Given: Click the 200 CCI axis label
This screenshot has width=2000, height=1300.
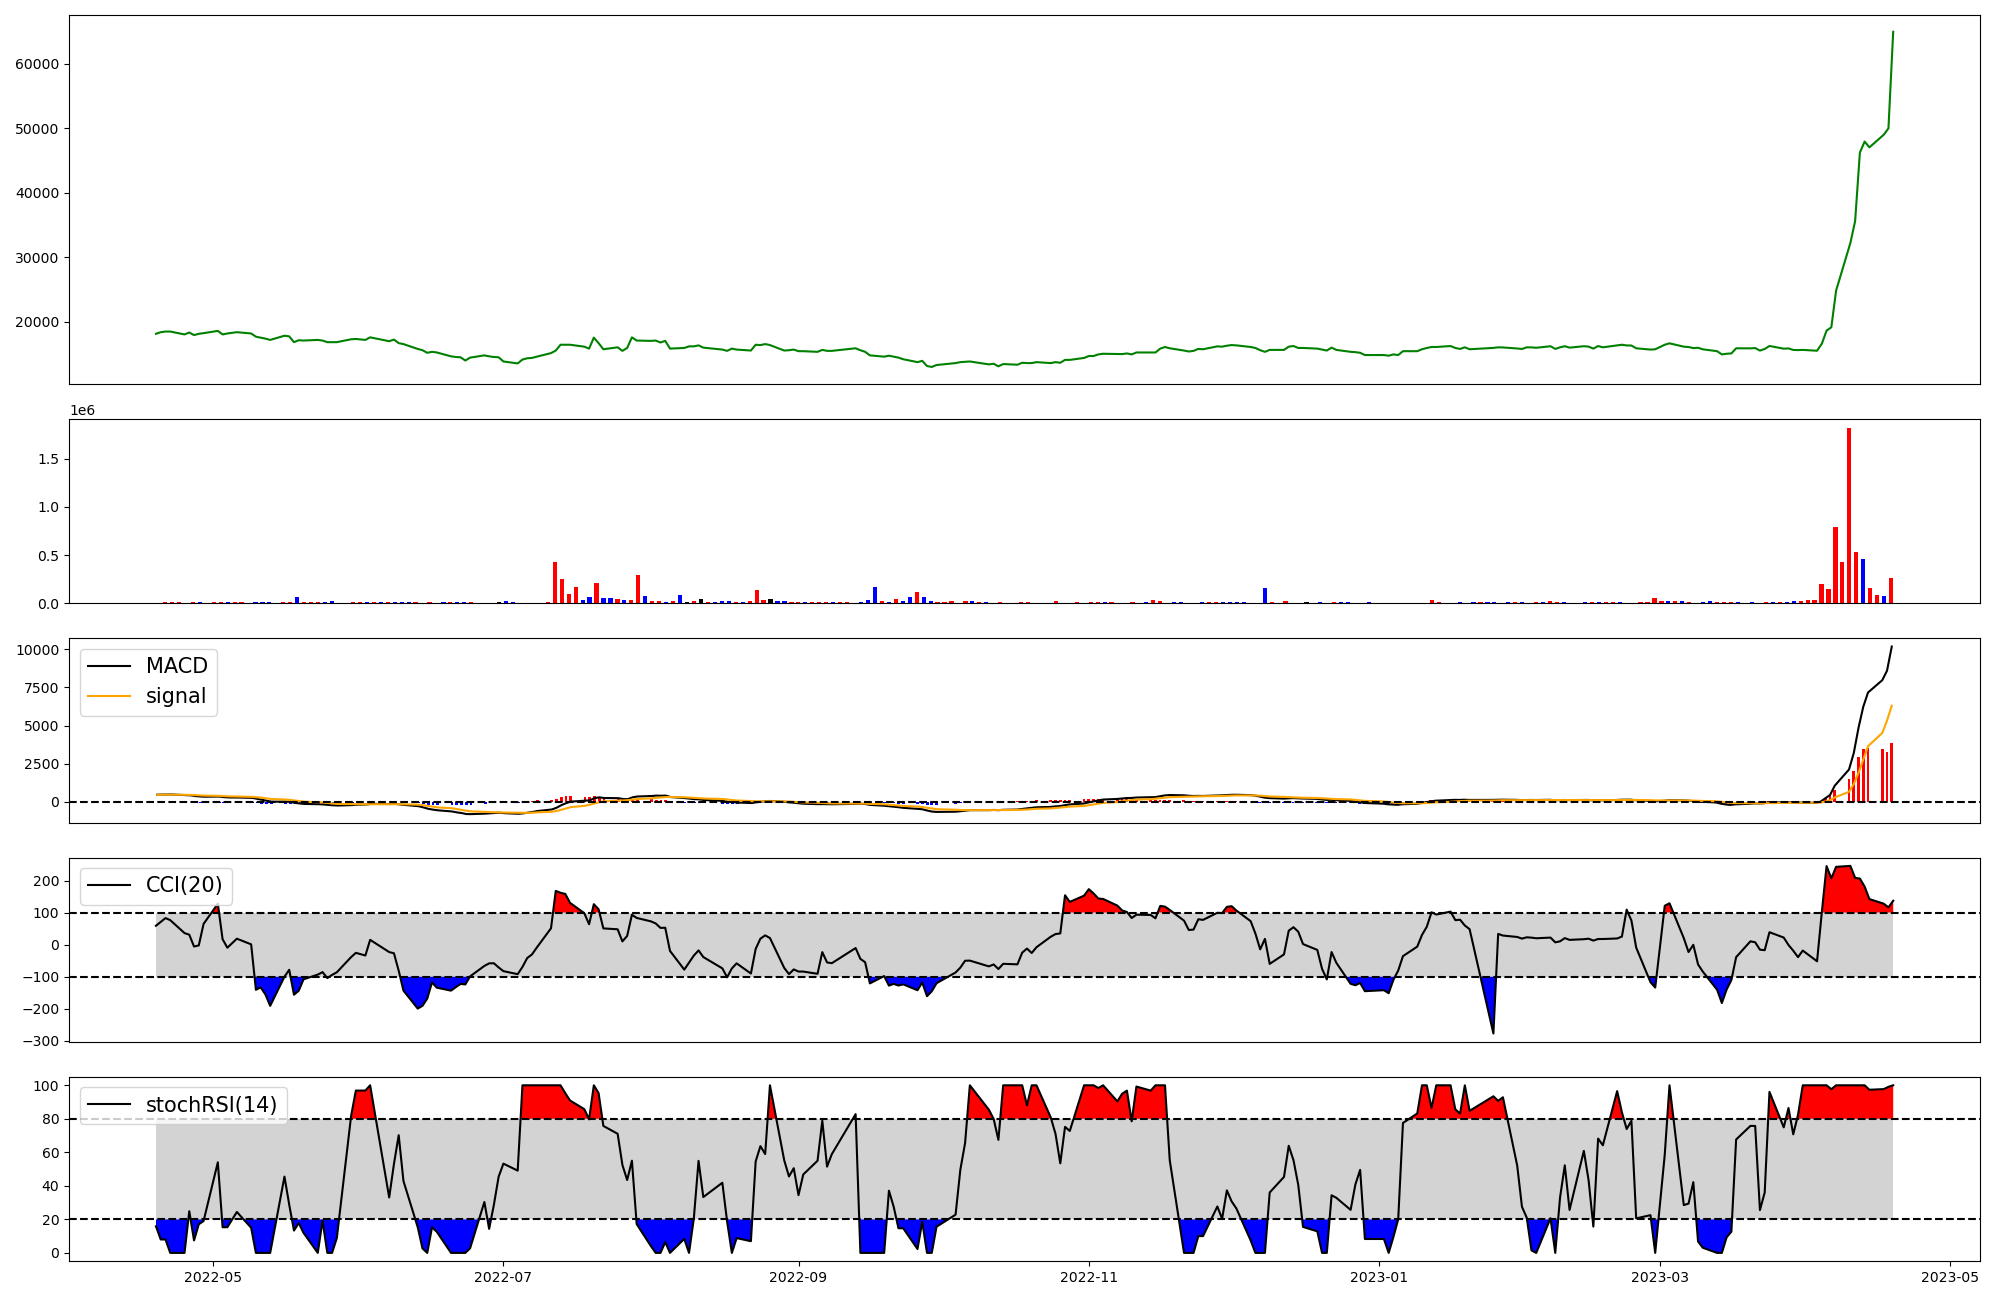Looking at the screenshot, I should (47, 881).
